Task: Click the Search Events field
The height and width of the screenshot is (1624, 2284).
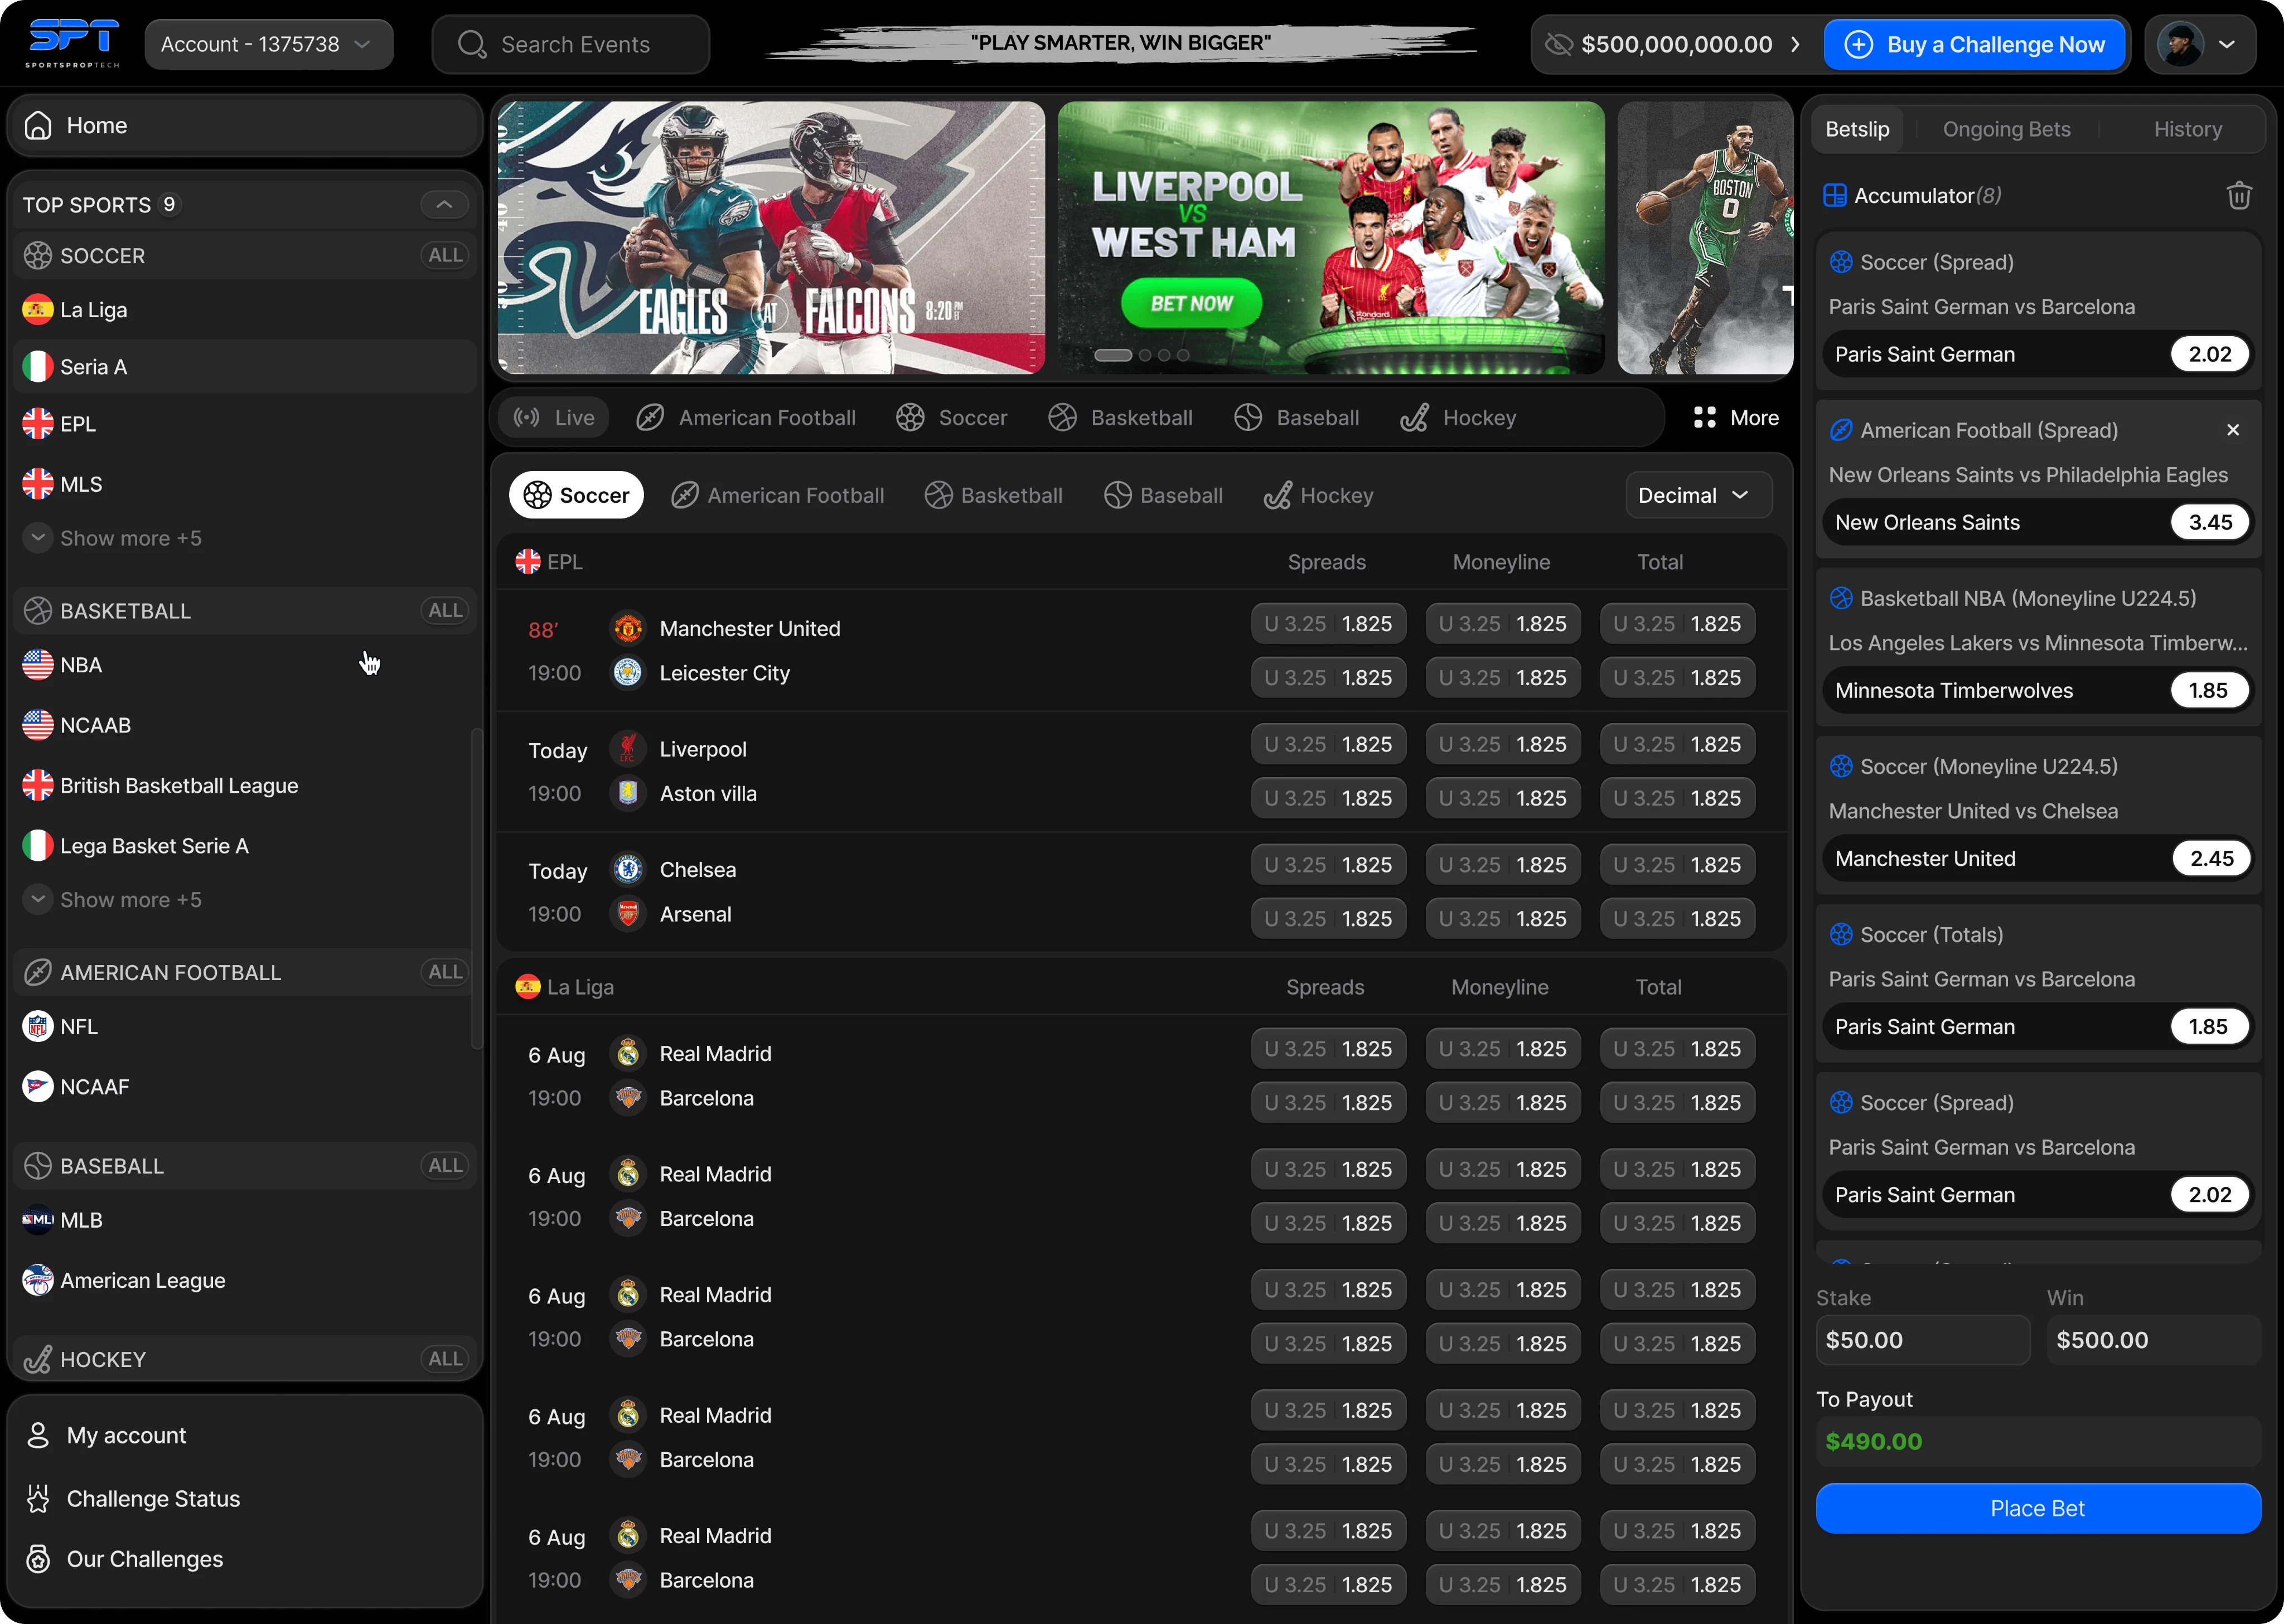Action: coord(571,44)
